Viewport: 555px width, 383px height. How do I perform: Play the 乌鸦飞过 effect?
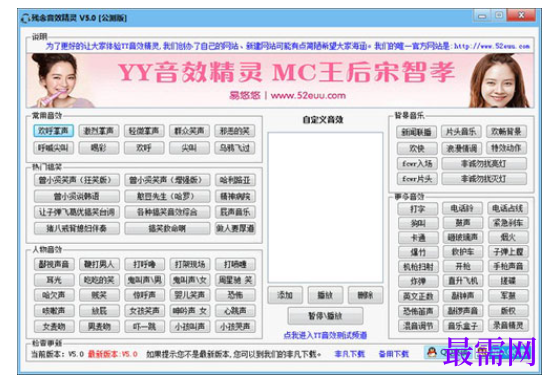pyautogui.click(x=235, y=148)
